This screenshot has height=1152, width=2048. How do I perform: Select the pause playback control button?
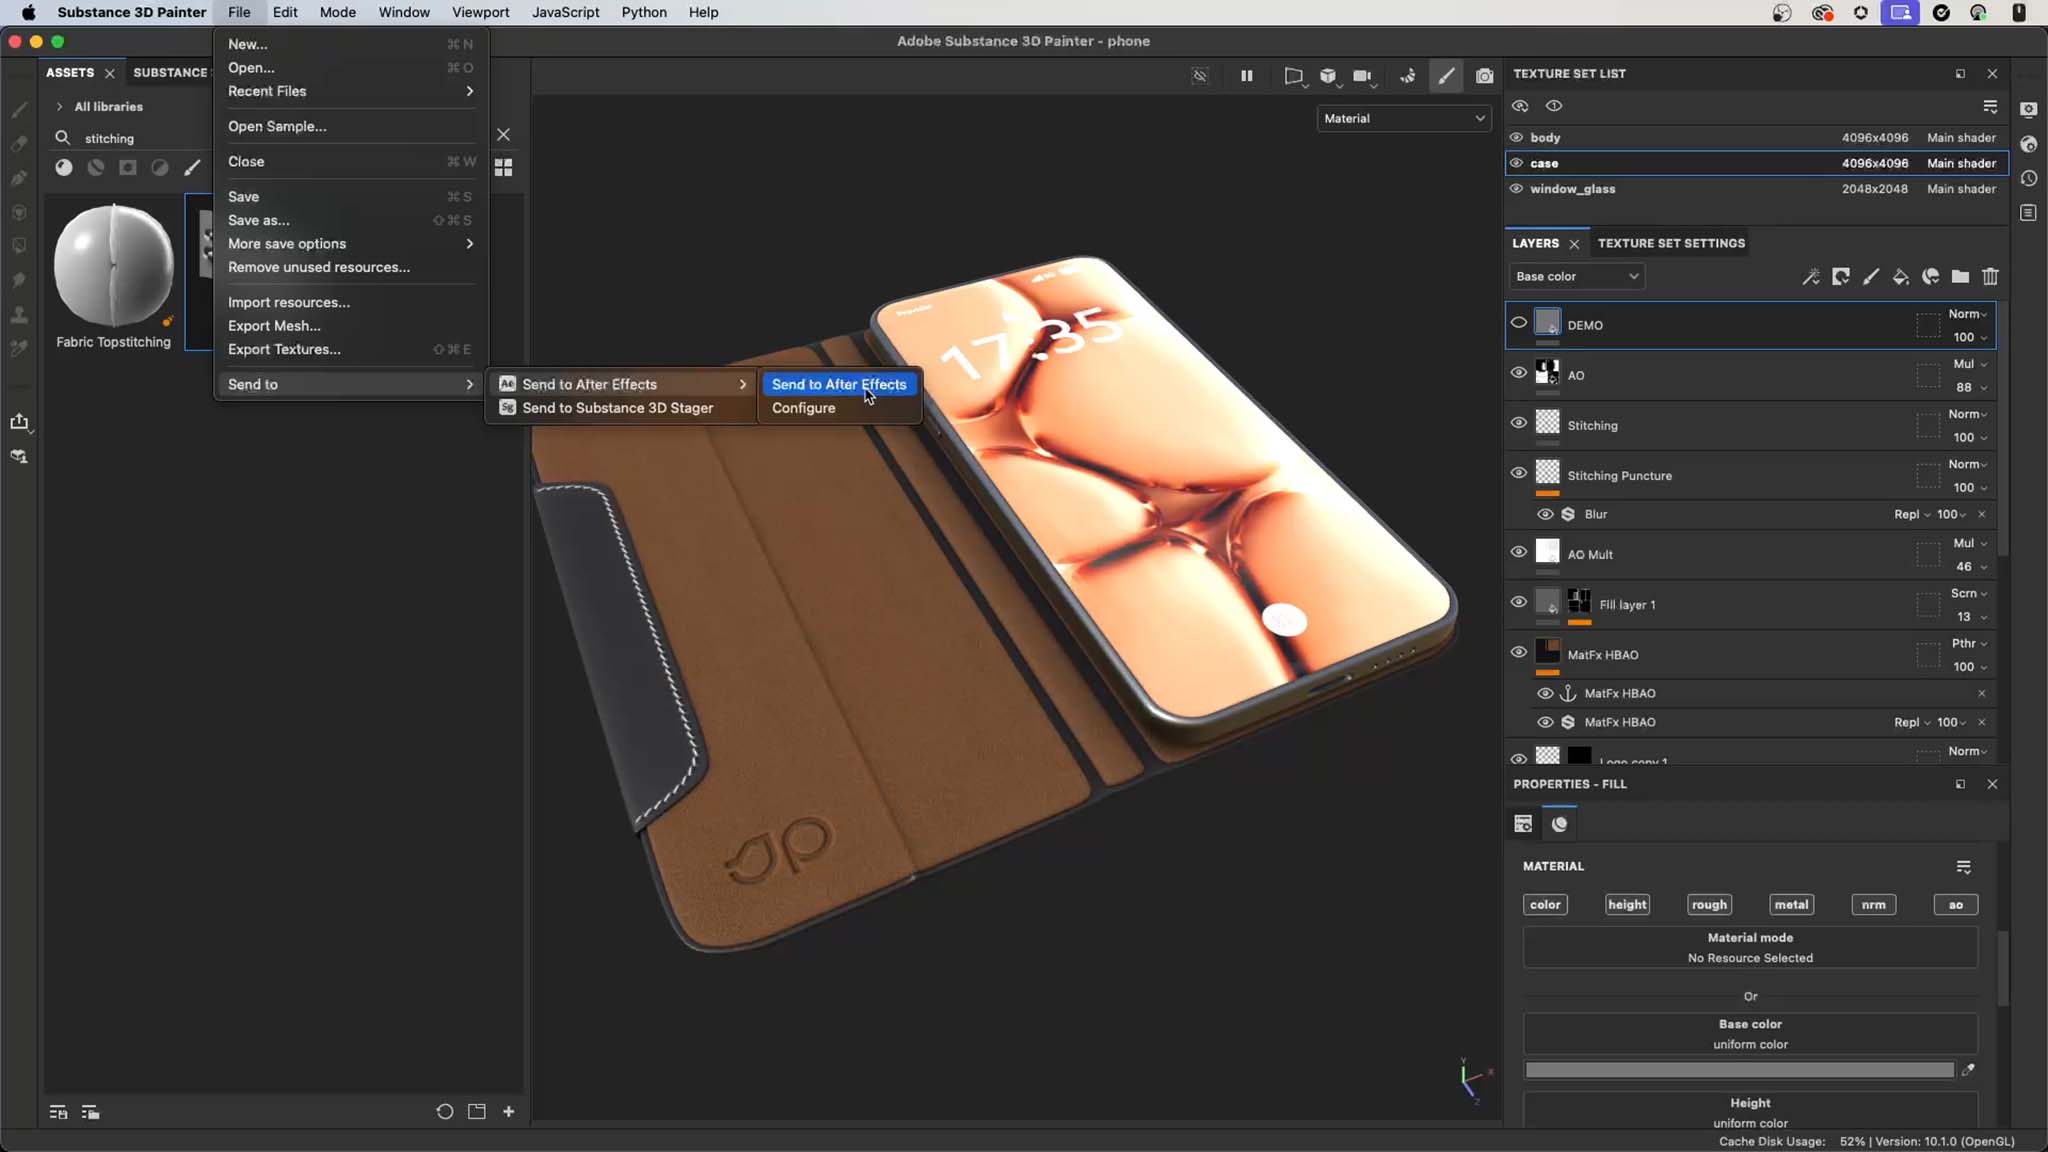pos(1246,76)
